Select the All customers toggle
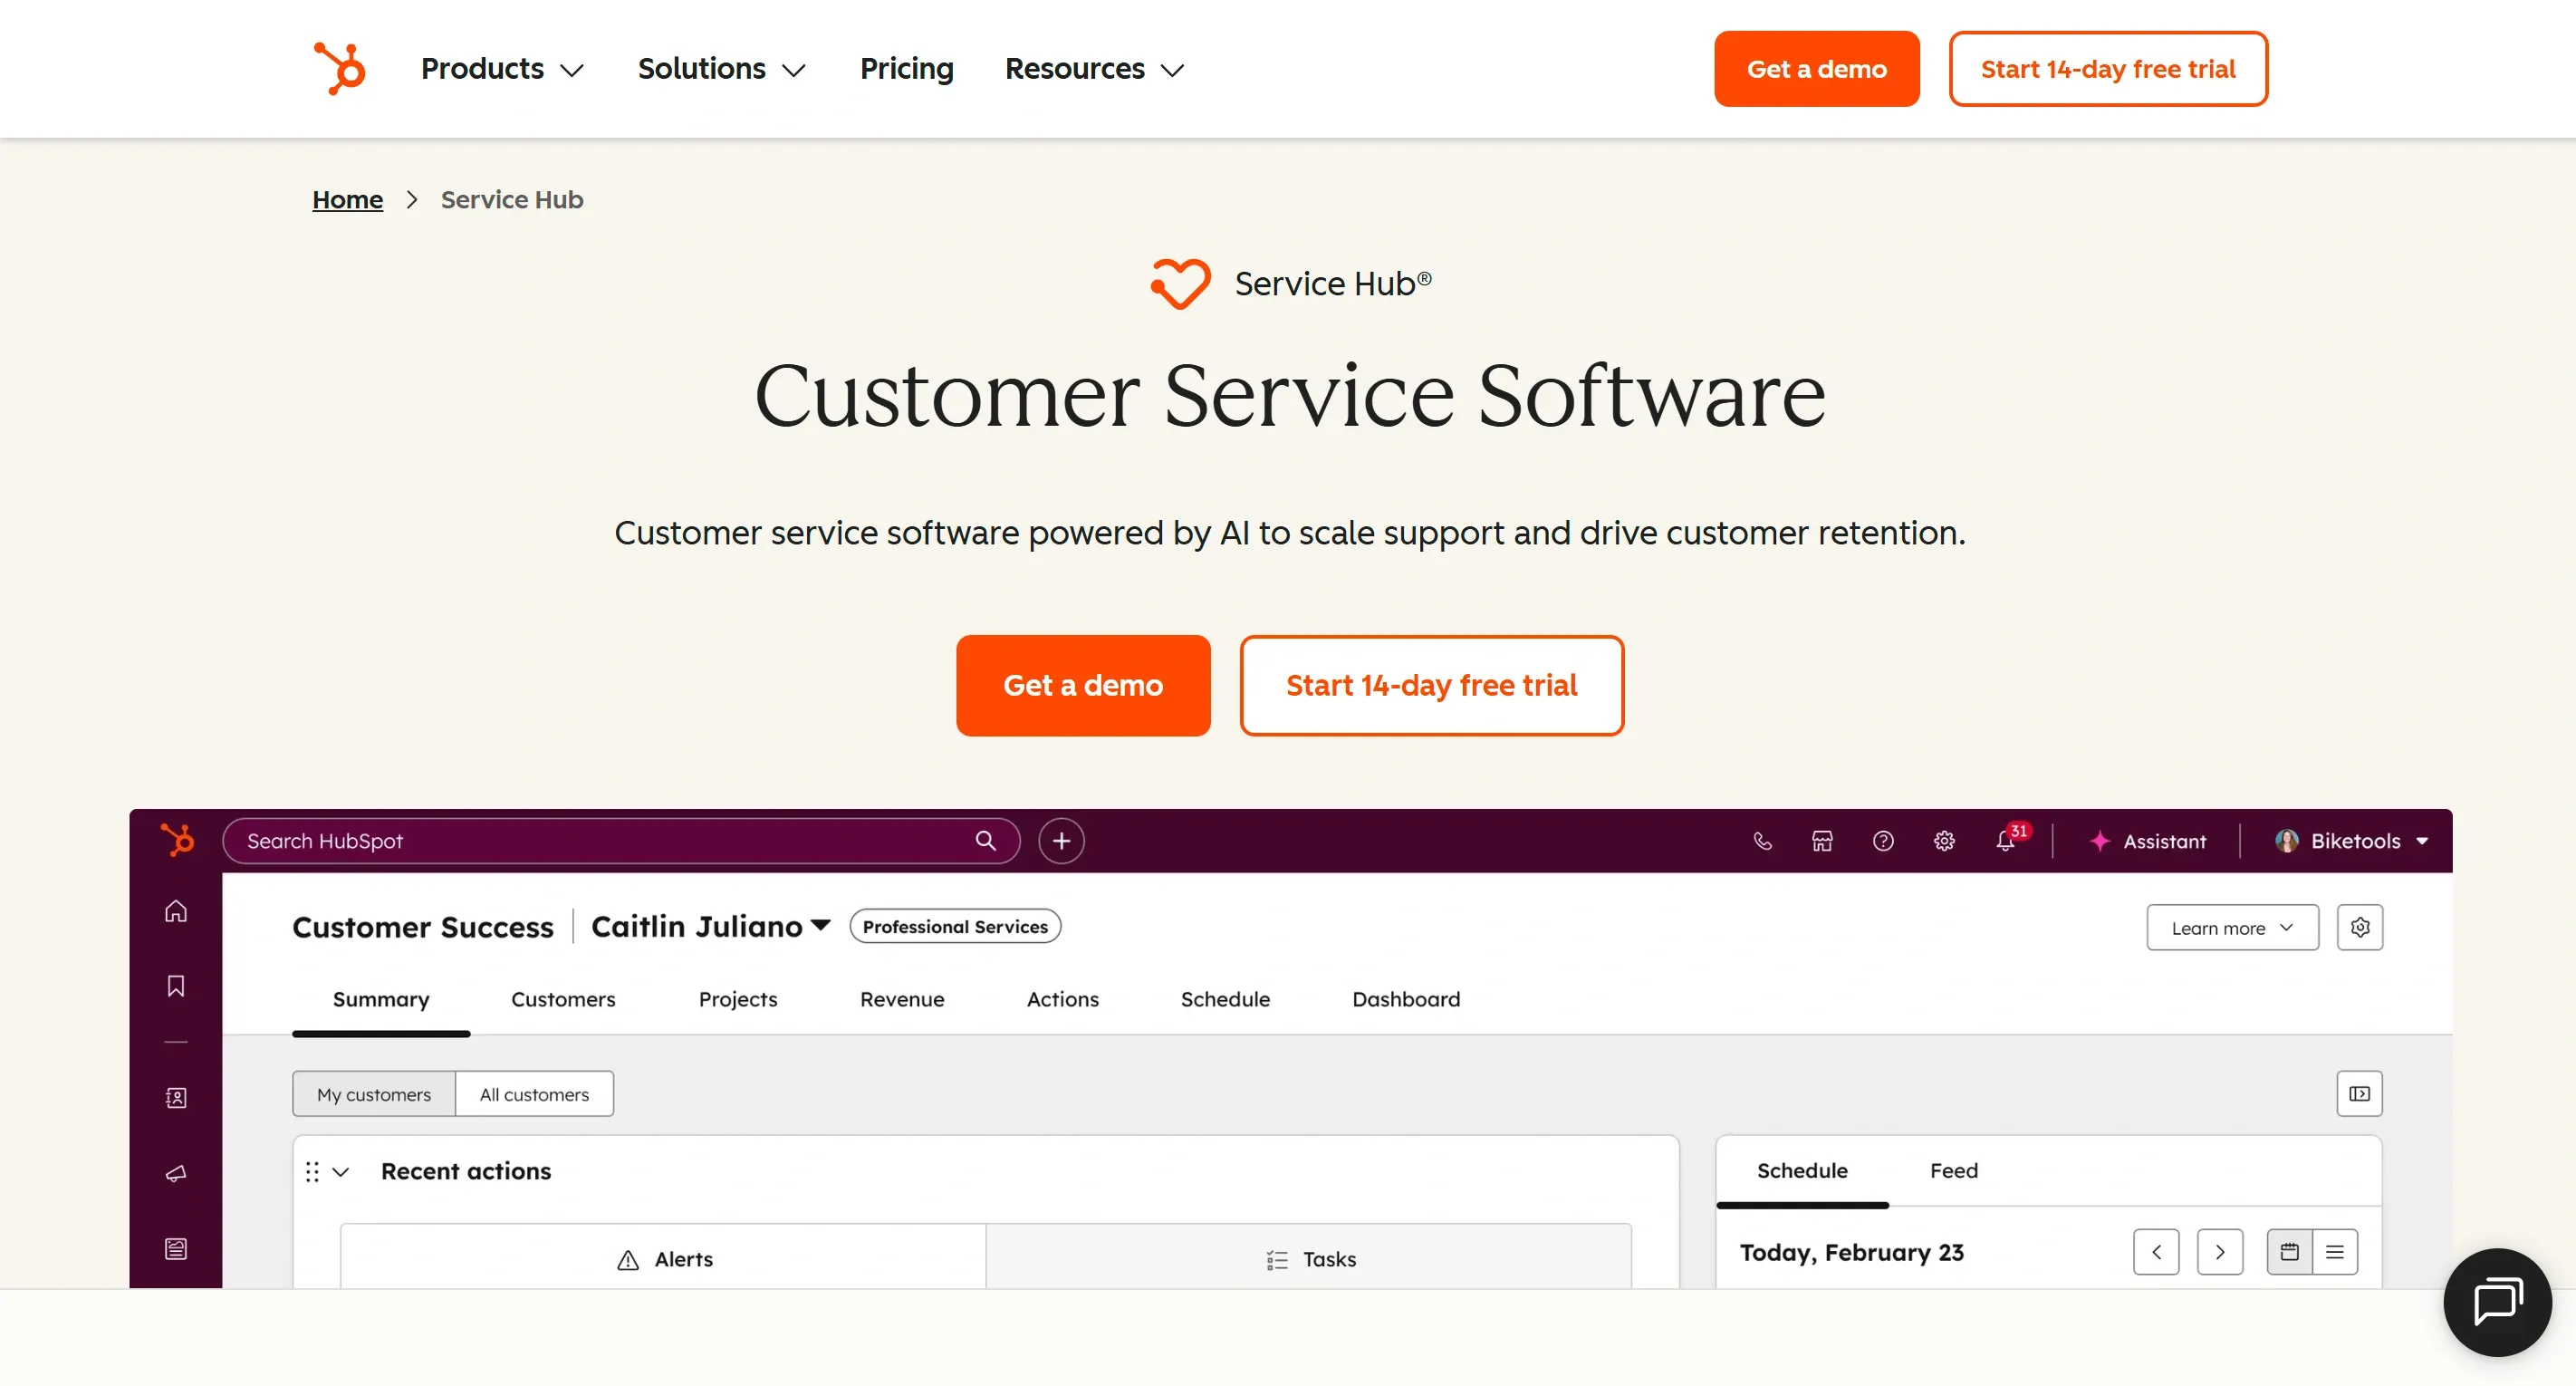This screenshot has height=1386, width=2576. click(x=534, y=1094)
